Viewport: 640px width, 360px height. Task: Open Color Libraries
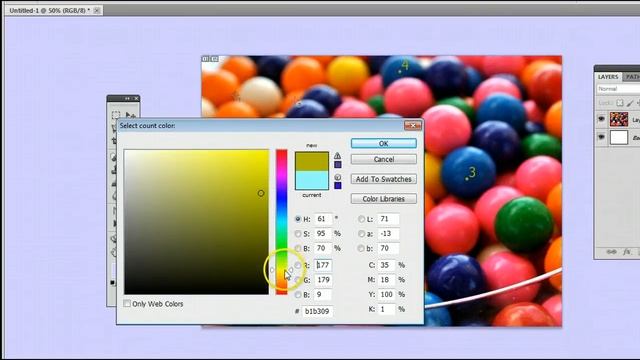point(384,199)
